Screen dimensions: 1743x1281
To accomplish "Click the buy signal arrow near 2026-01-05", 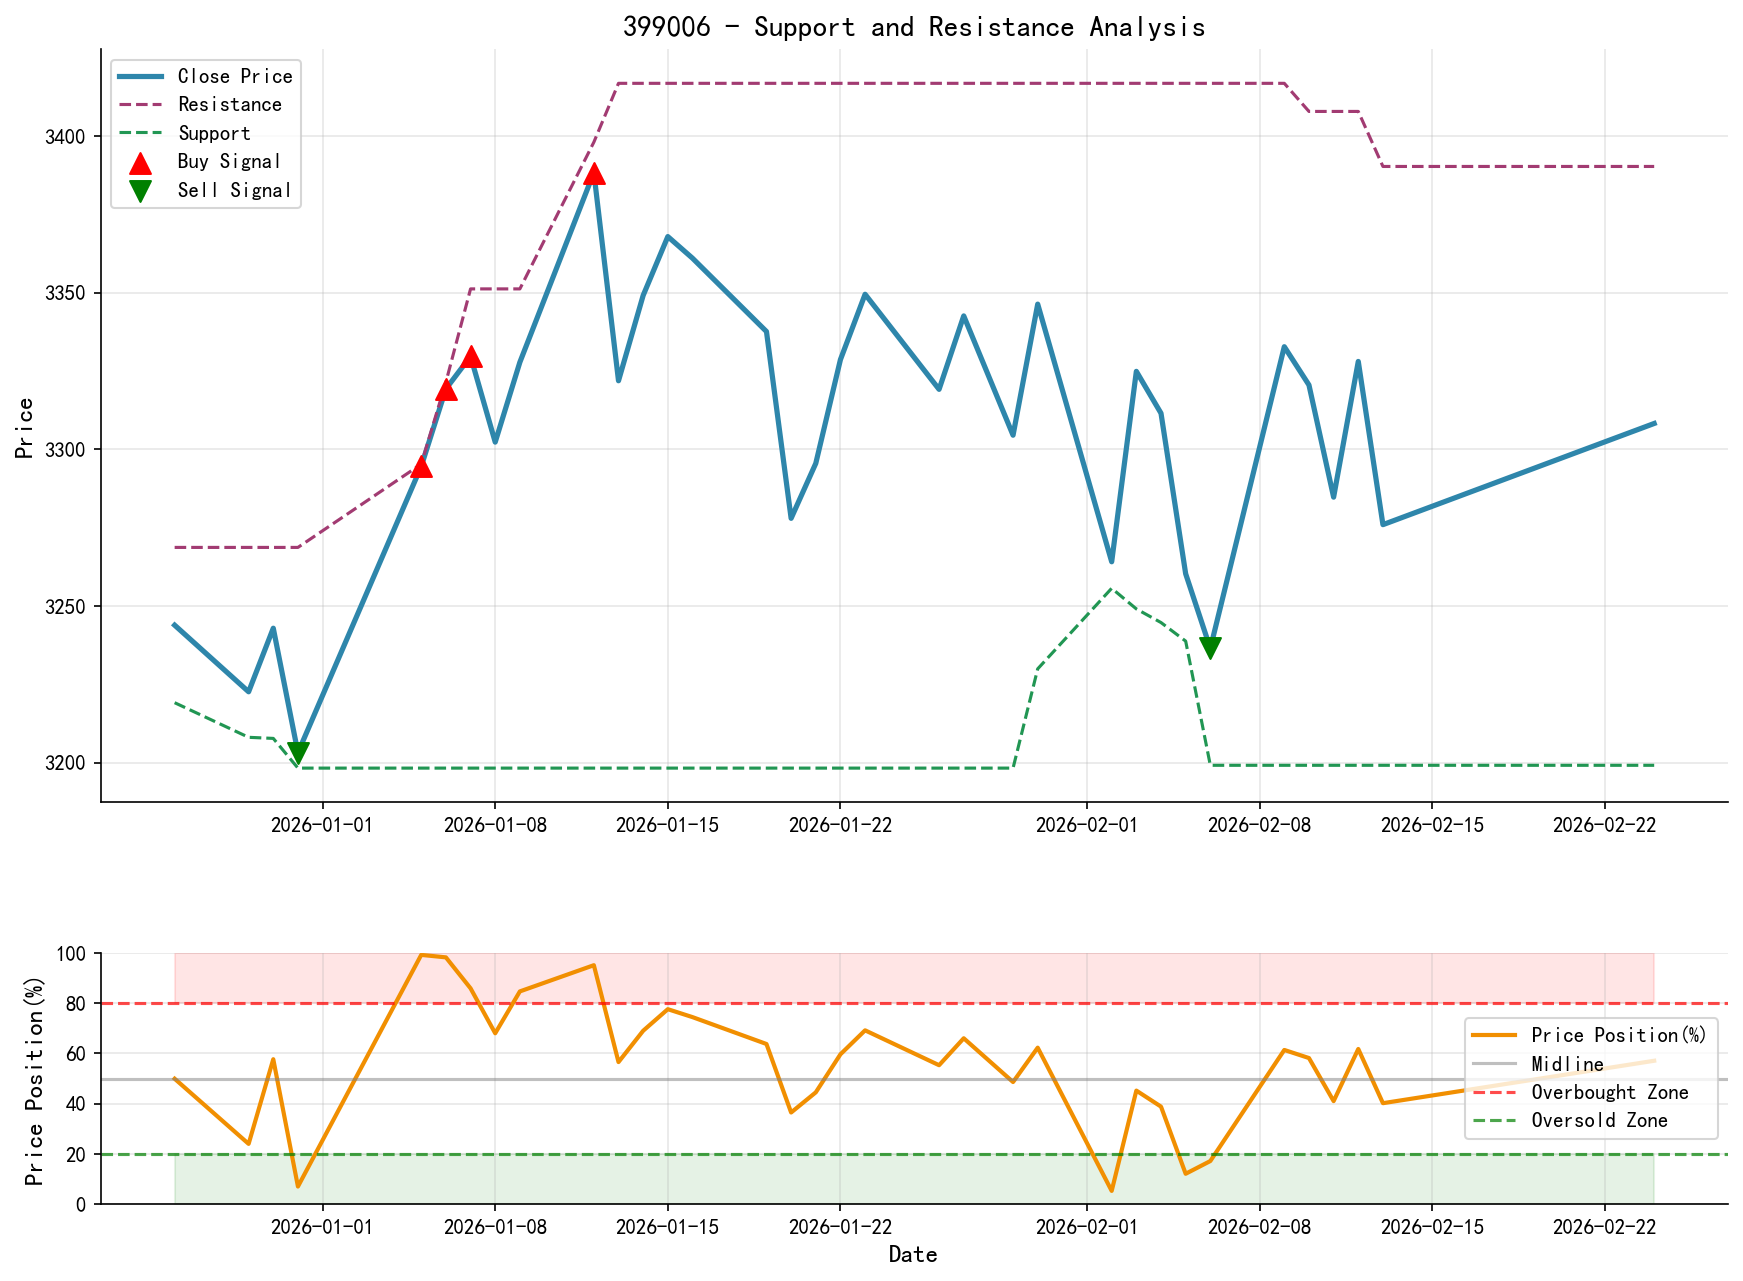I will point(422,467).
